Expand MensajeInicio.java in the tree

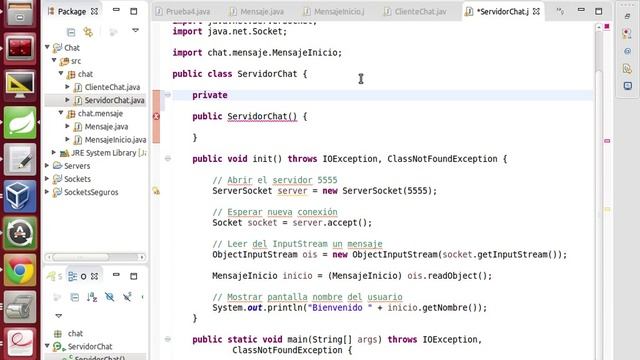pyautogui.click(x=68, y=139)
